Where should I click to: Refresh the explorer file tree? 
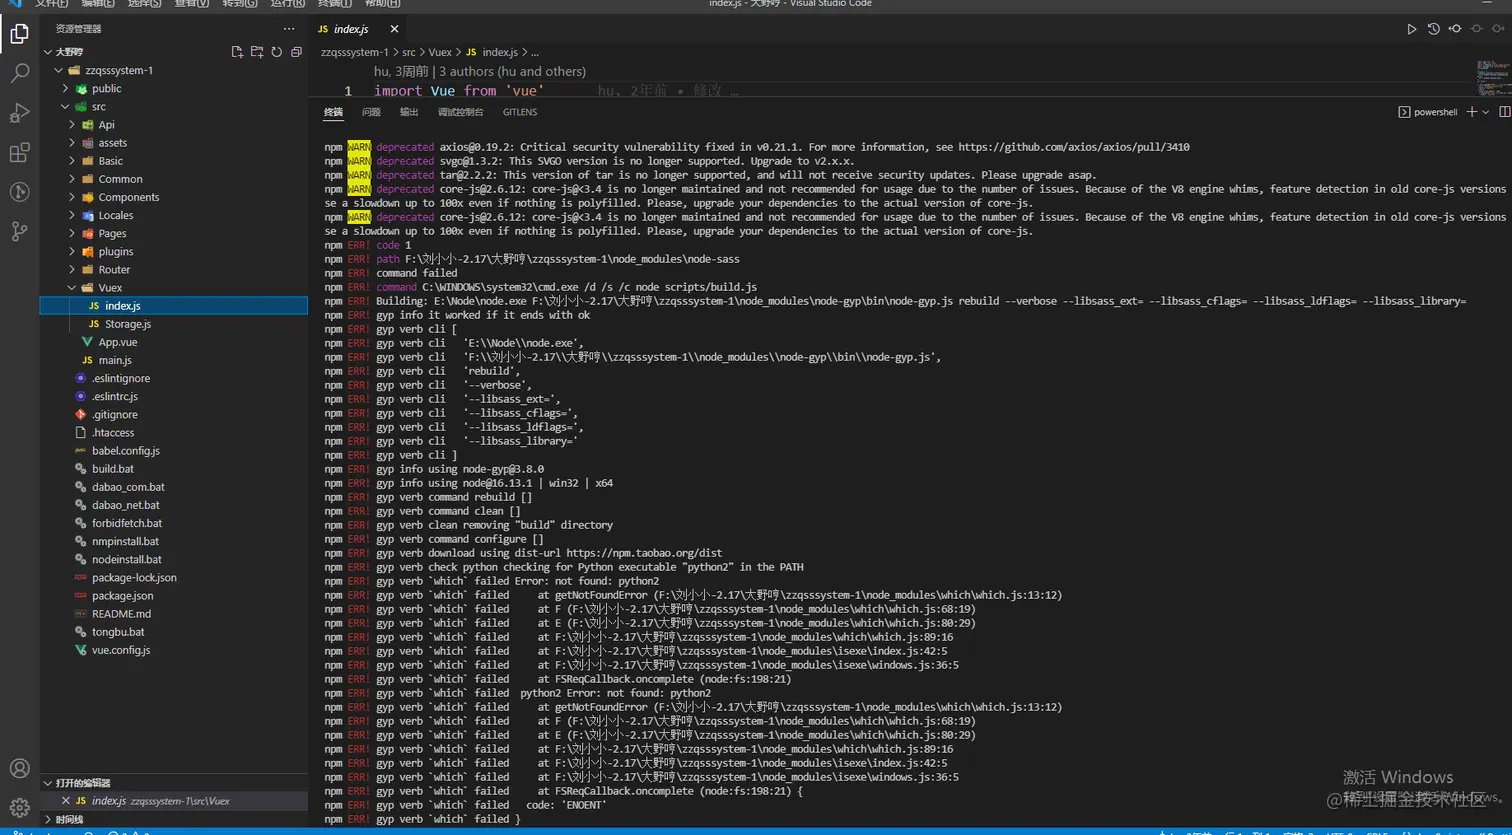pyautogui.click(x=277, y=52)
